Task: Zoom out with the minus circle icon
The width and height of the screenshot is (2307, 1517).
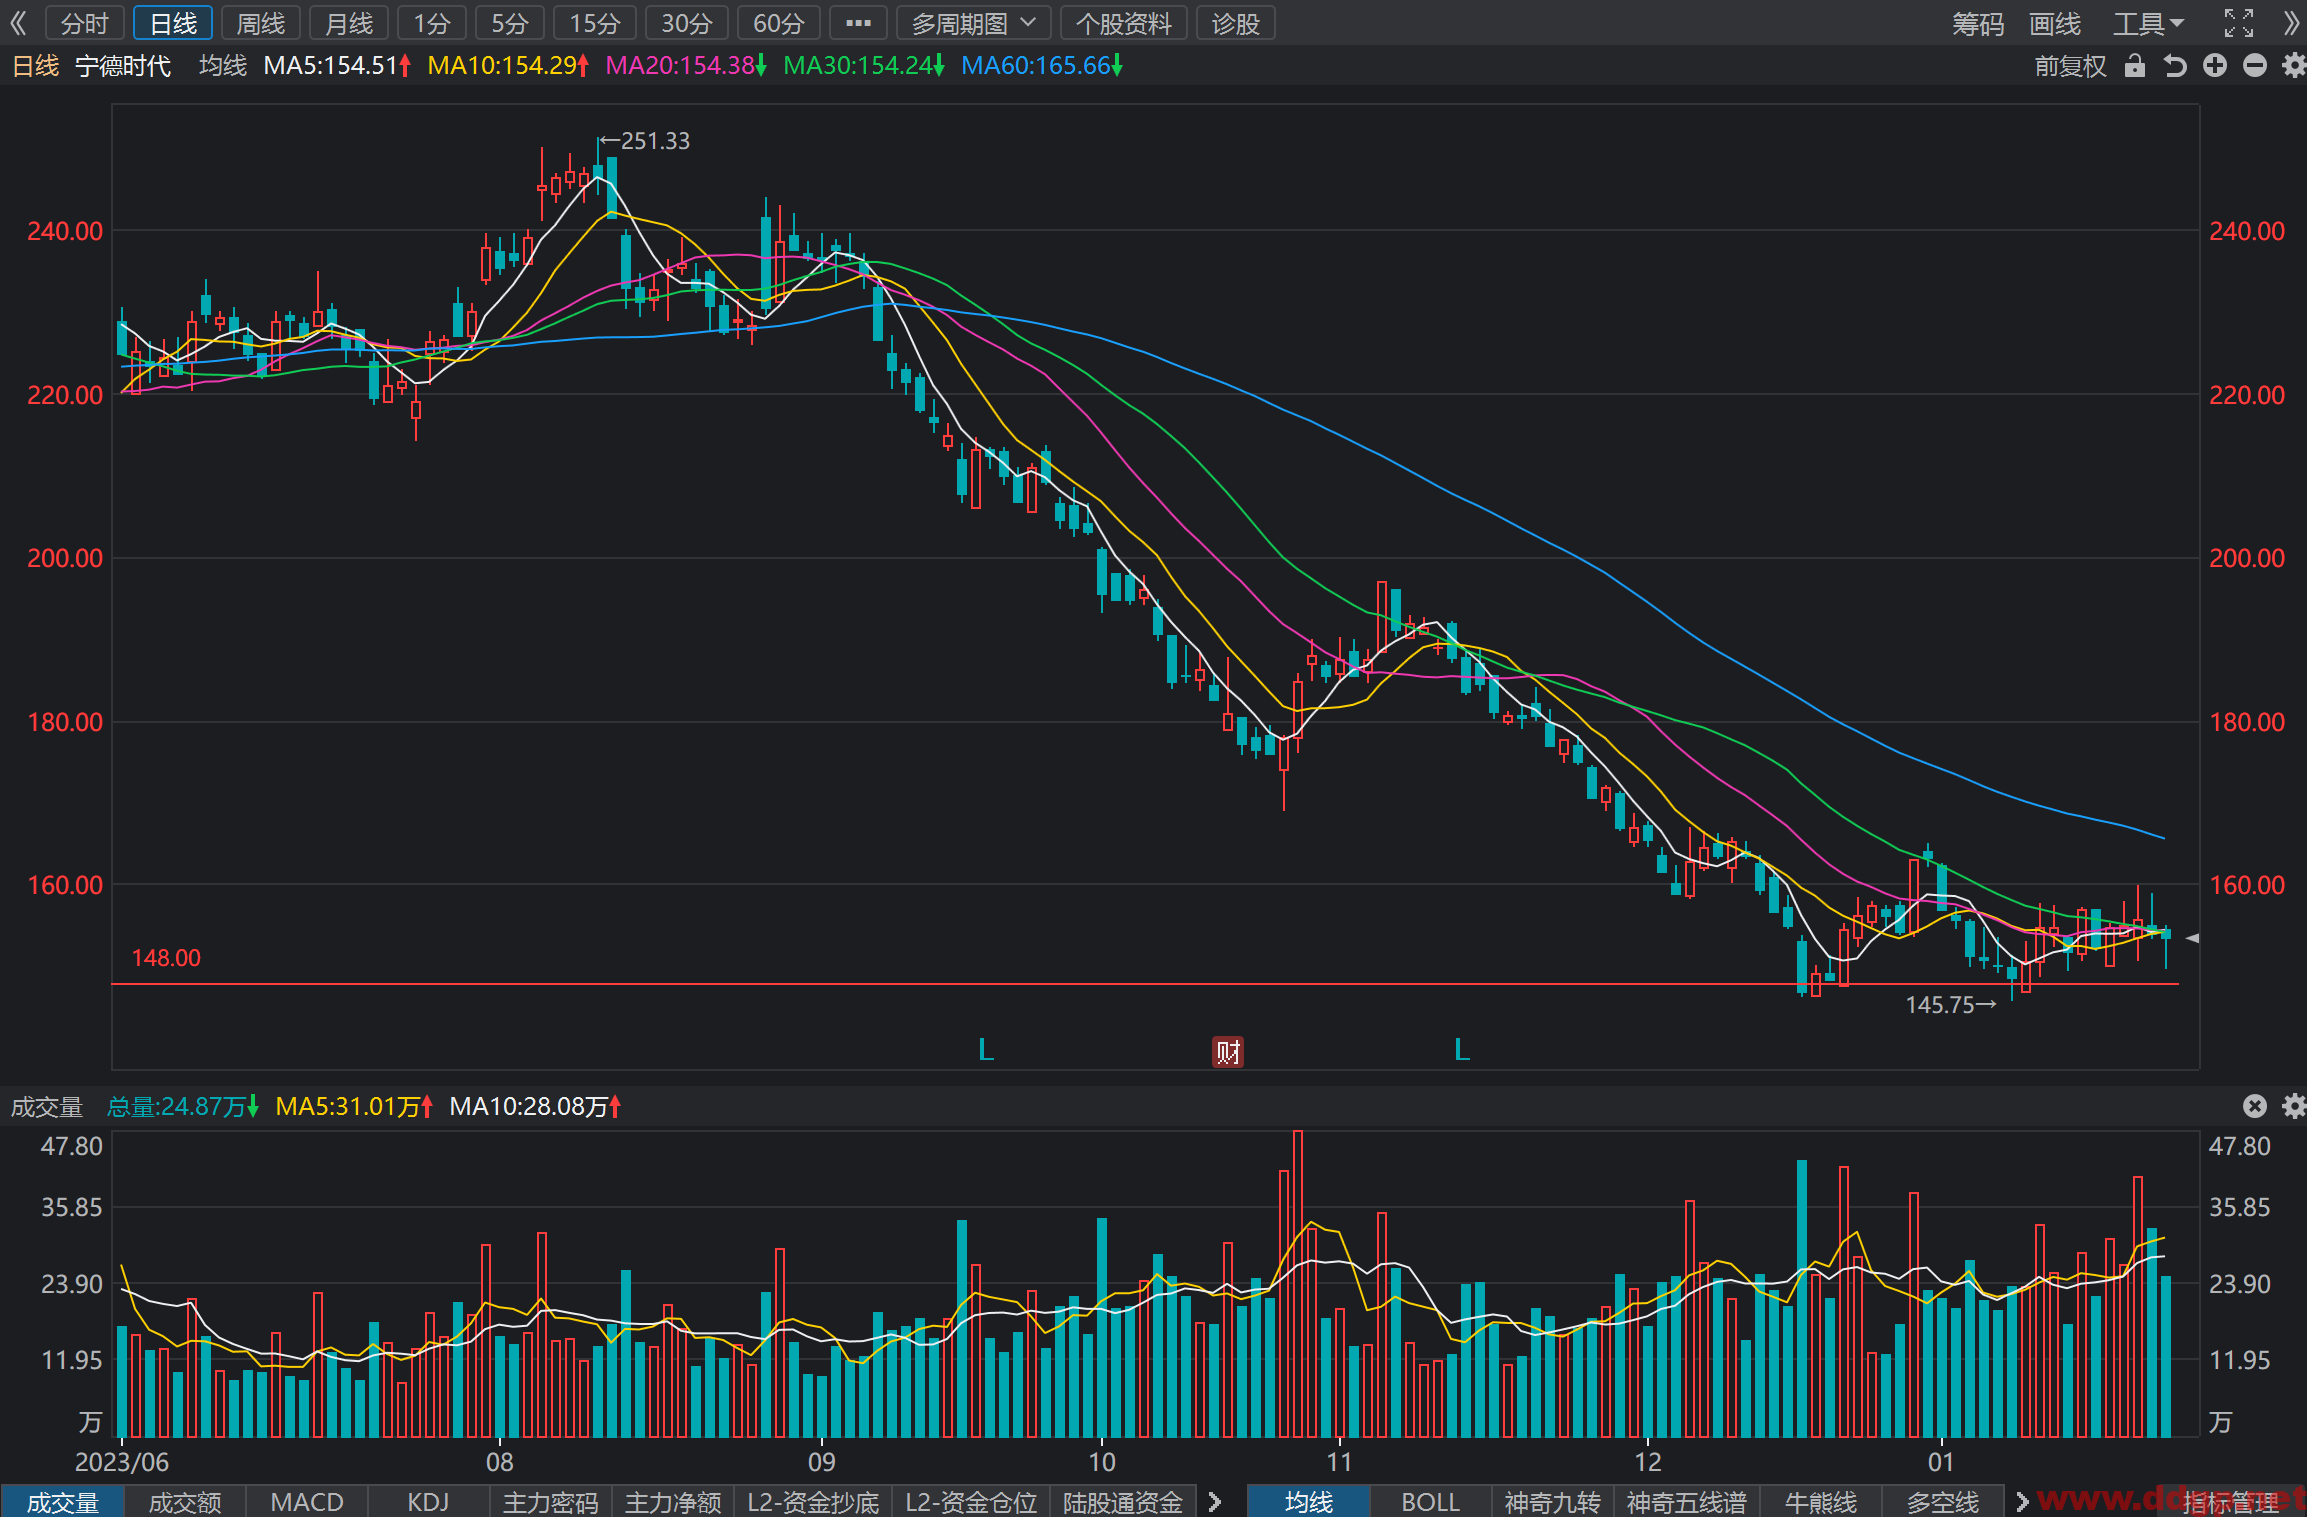Action: tap(2255, 66)
